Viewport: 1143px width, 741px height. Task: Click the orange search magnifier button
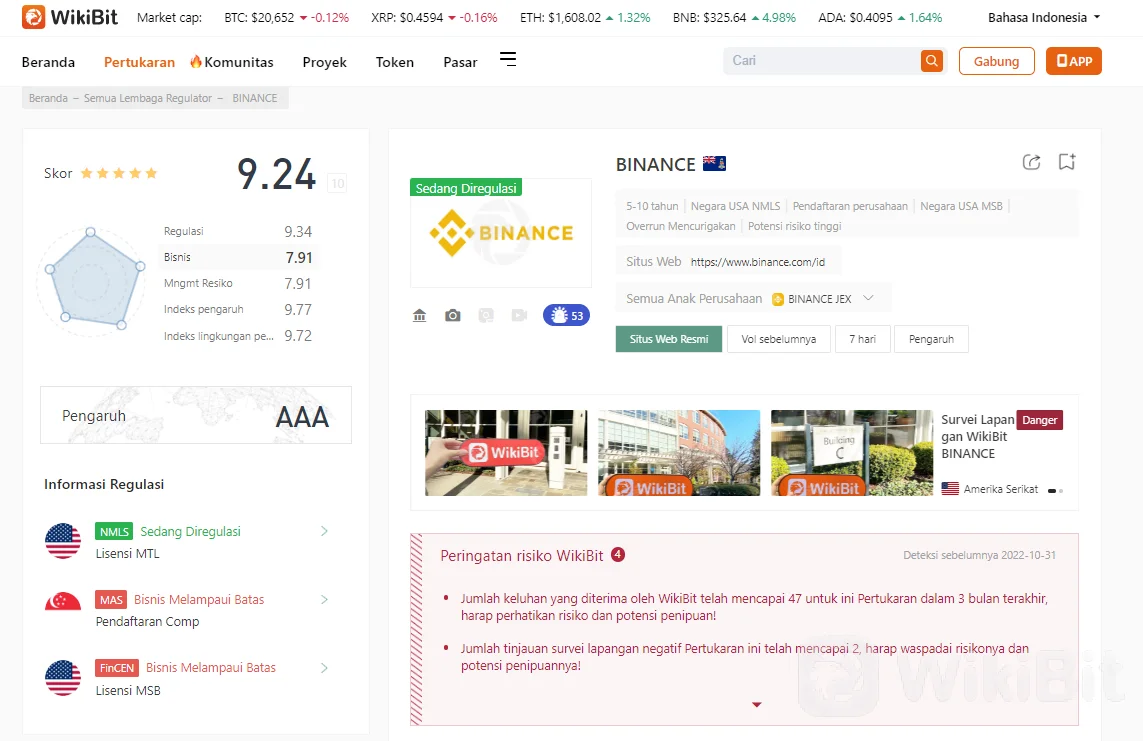click(932, 61)
